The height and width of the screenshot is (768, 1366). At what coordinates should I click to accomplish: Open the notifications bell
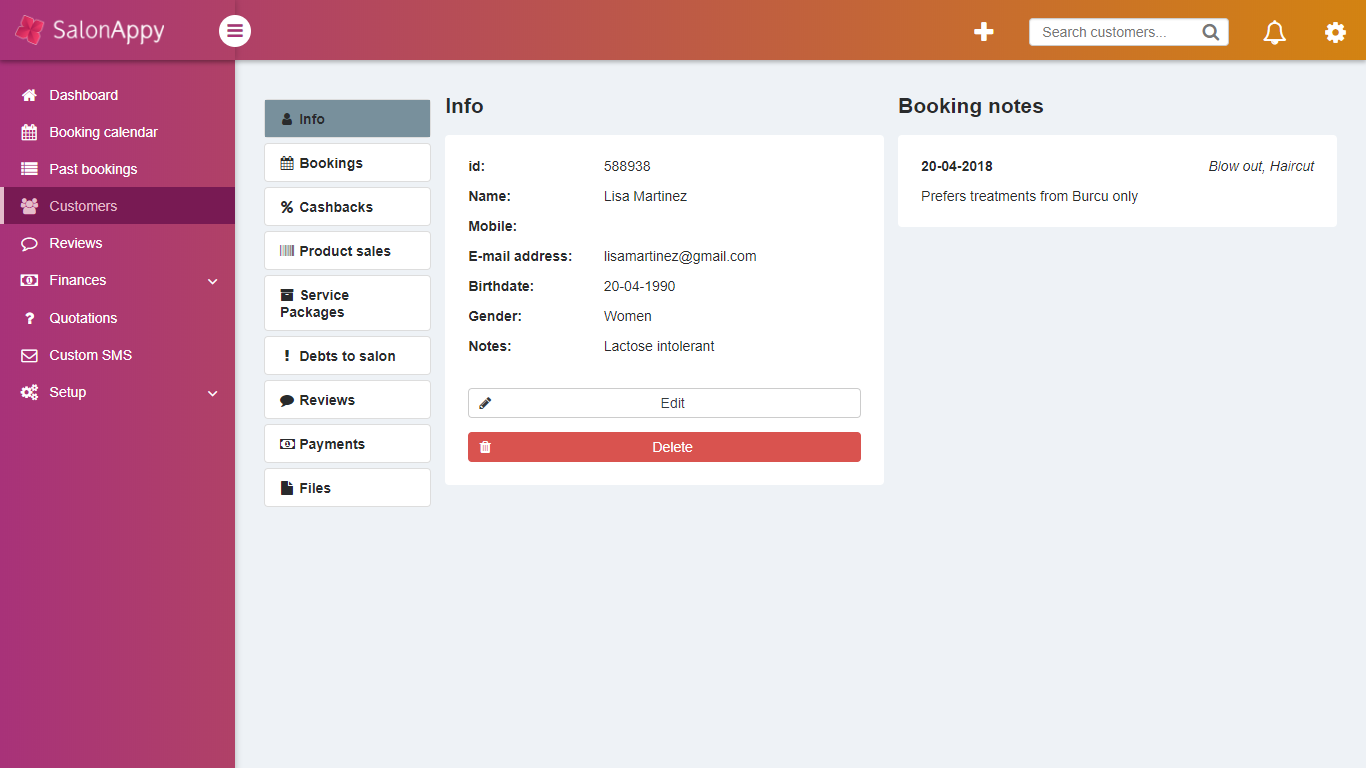pyautogui.click(x=1274, y=32)
